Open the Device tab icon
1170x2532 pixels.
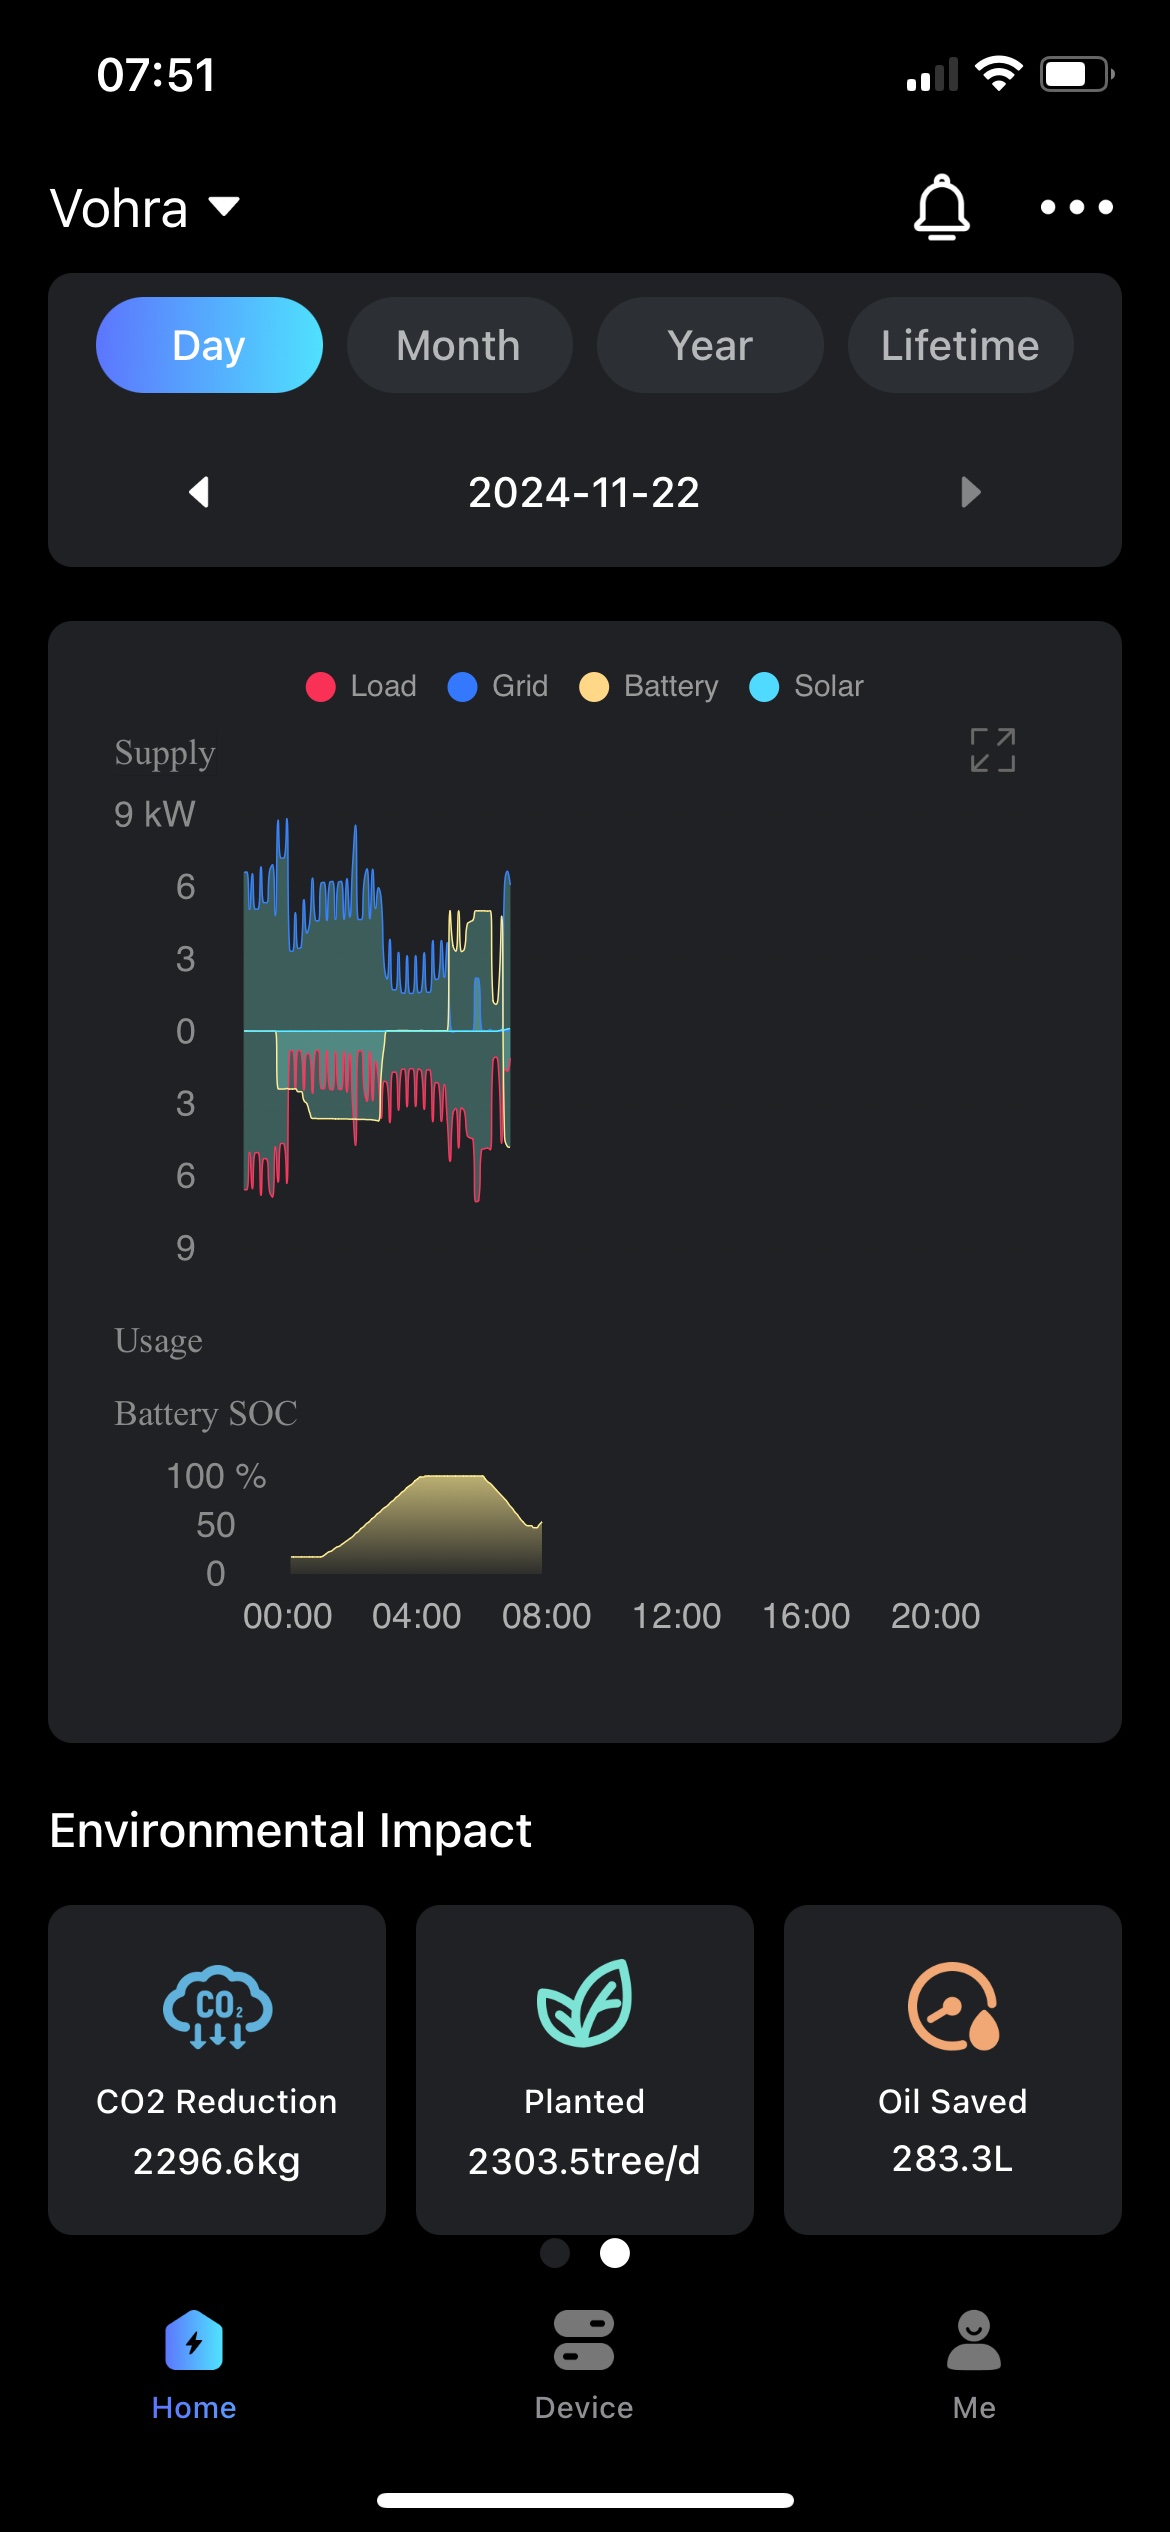(x=584, y=2340)
